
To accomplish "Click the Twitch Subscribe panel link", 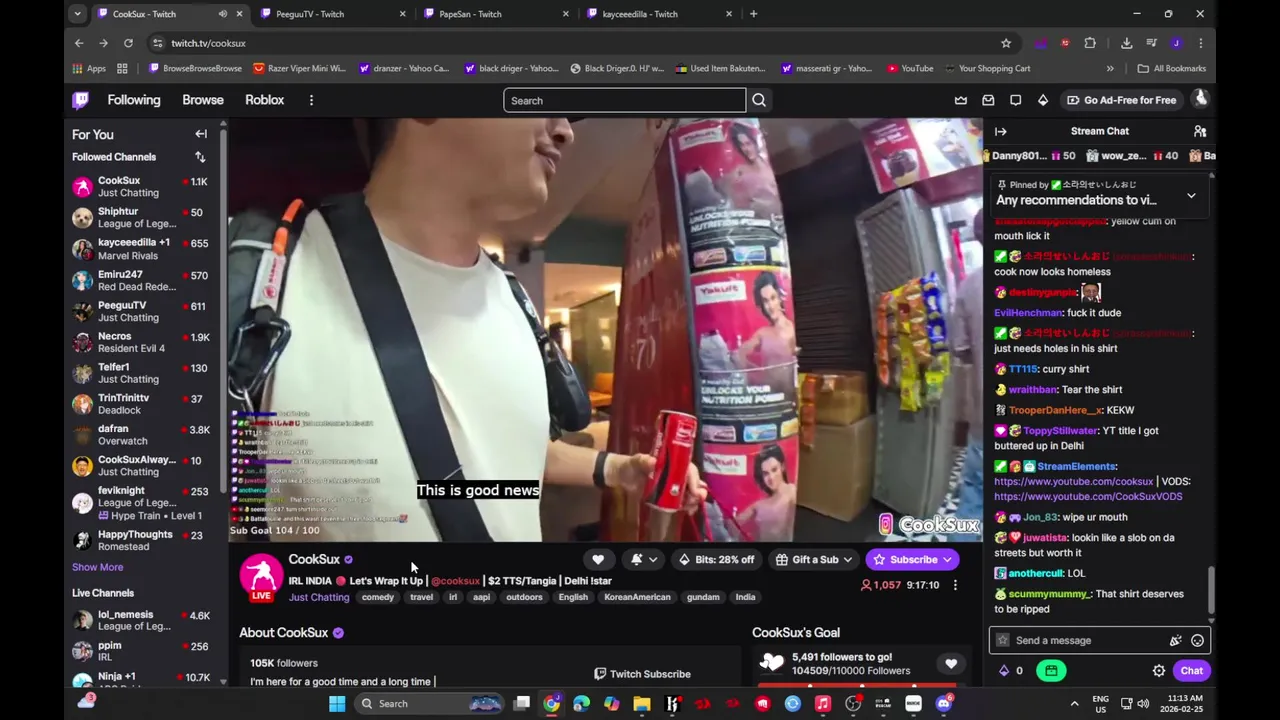I will coord(642,674).
